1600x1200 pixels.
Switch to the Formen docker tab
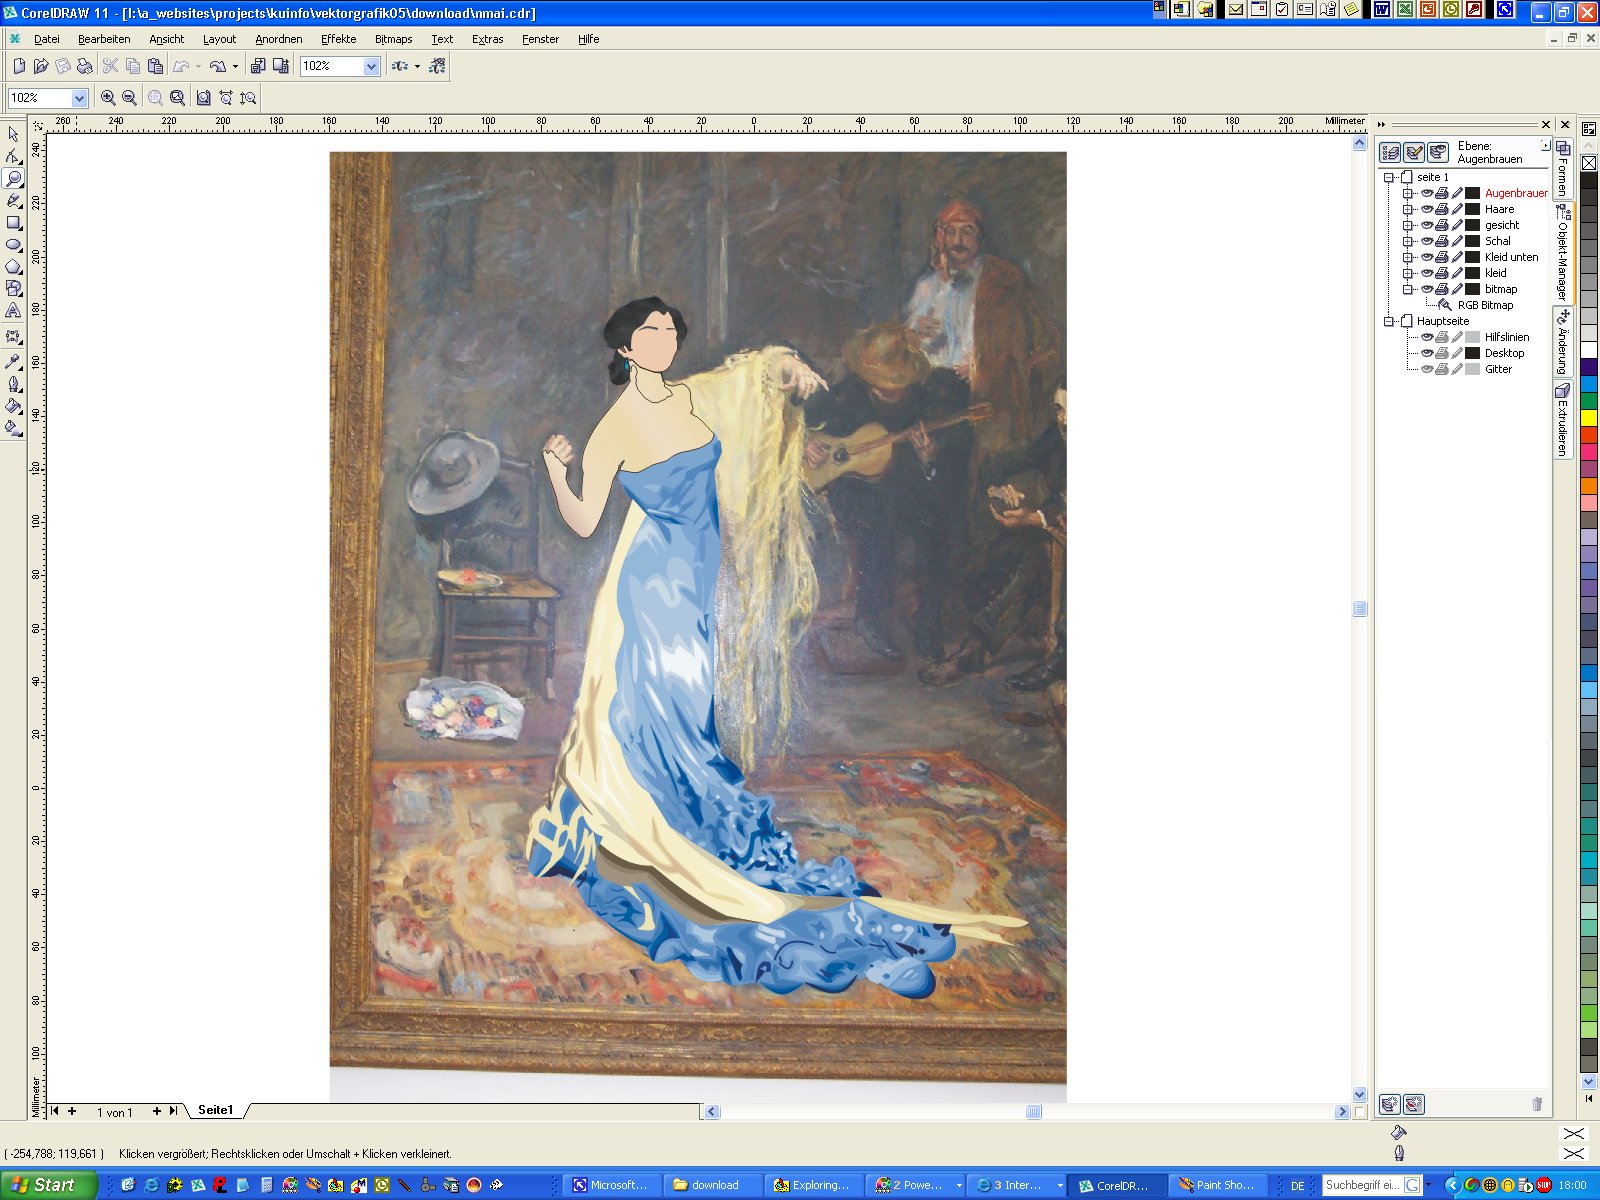pos(1563,168)
